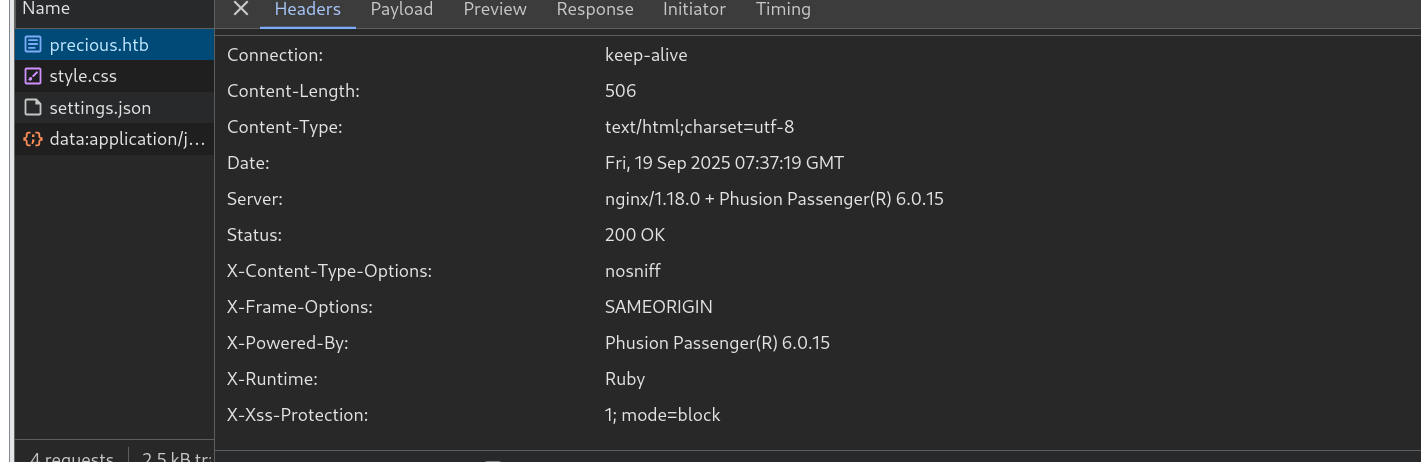This screenshot has width=1421, height=462.
Task: Click the X-Runtime value Ruby
Action: click(625, 379)
